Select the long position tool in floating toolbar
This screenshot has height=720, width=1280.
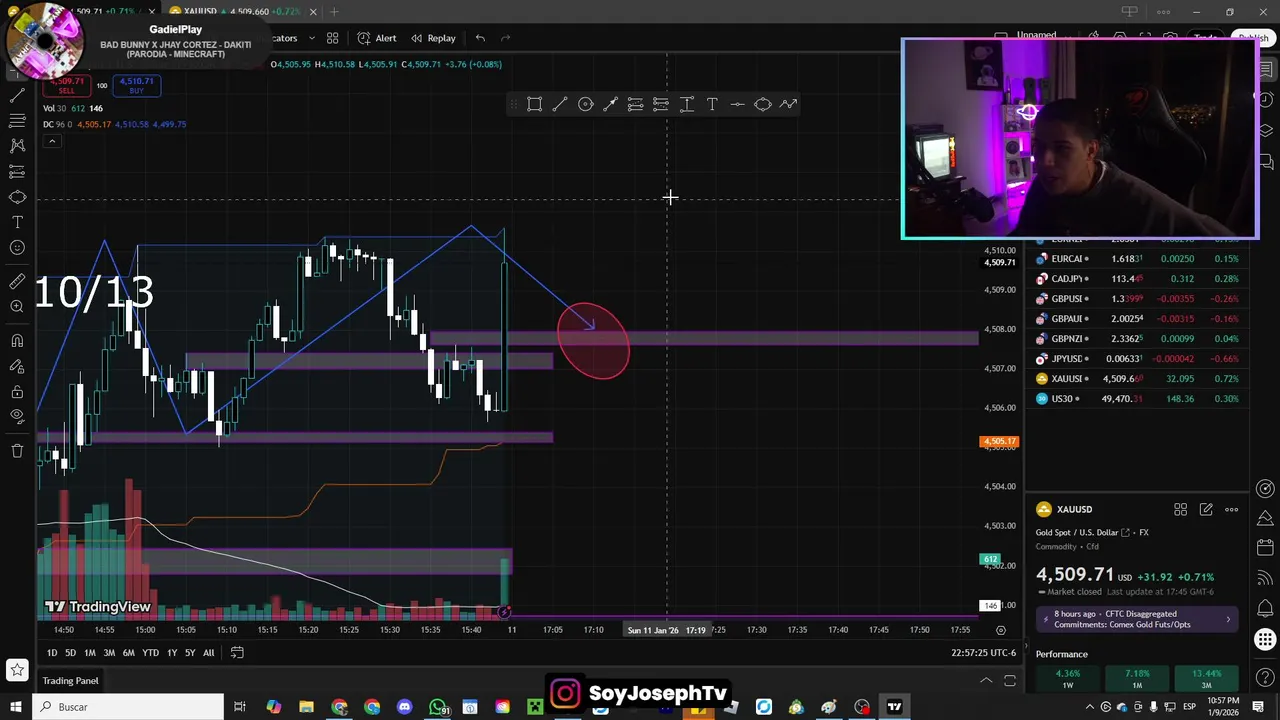point(636,104)
